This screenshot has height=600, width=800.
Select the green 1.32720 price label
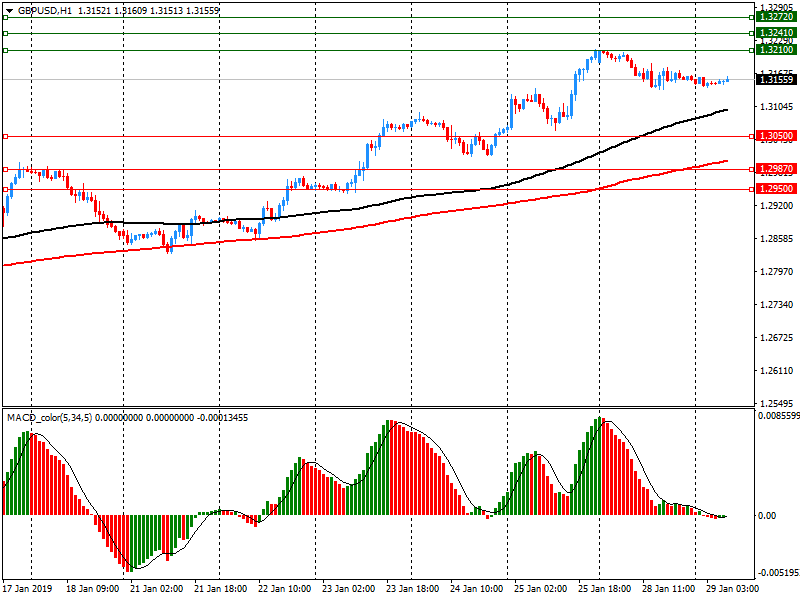point(776,17)
